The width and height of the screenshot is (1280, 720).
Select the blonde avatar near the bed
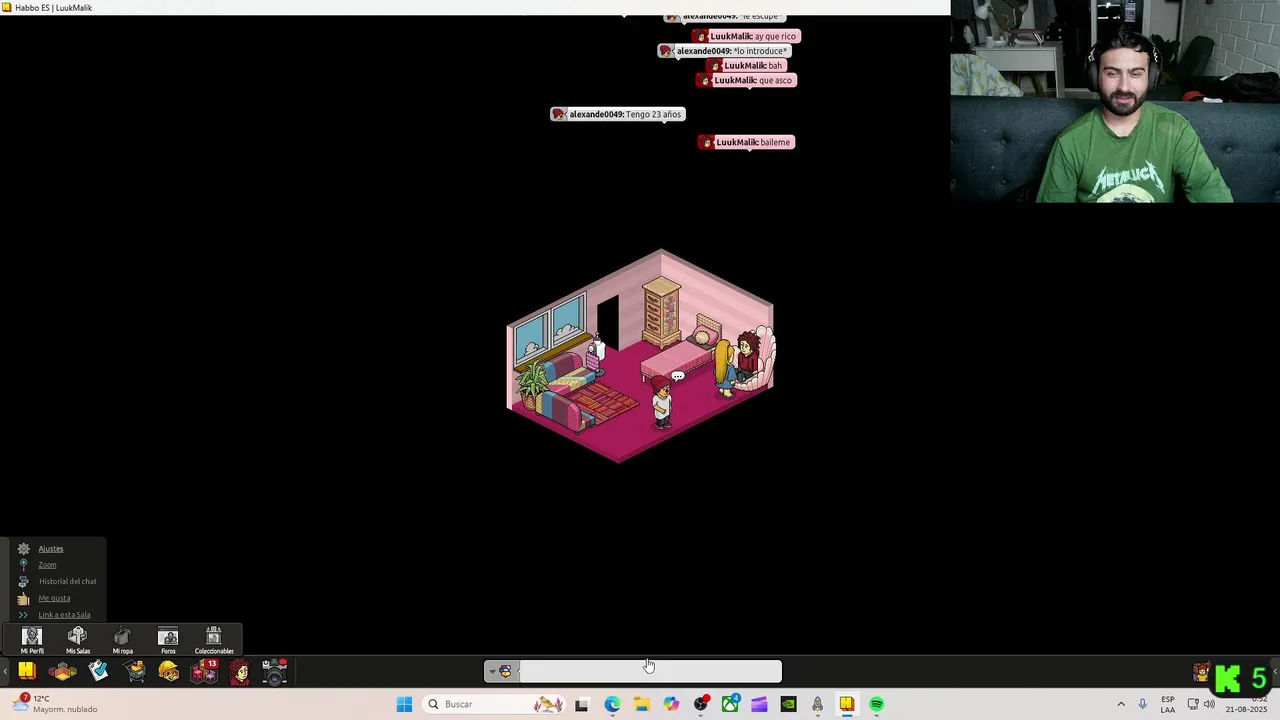click(x=723, y=367)
